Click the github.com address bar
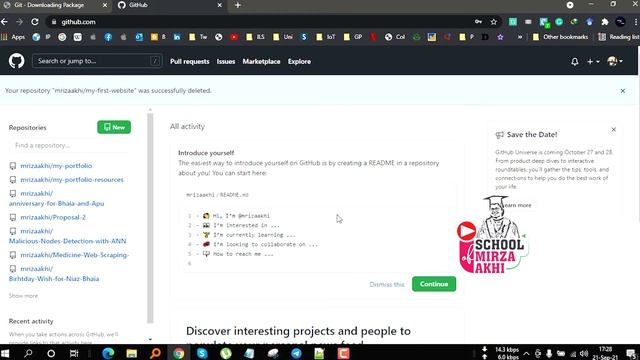This screenshot has height=360, width=640. [261, 22]
